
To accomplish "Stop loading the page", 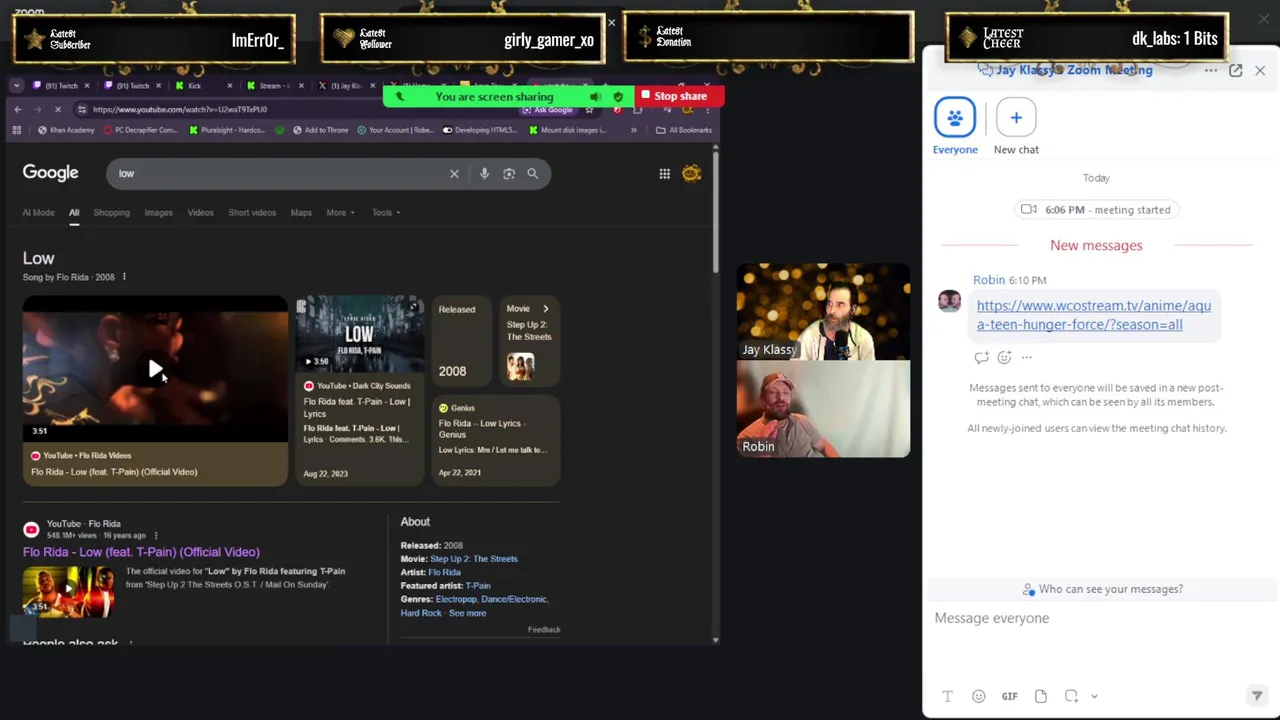I will [x=58, y=109].
